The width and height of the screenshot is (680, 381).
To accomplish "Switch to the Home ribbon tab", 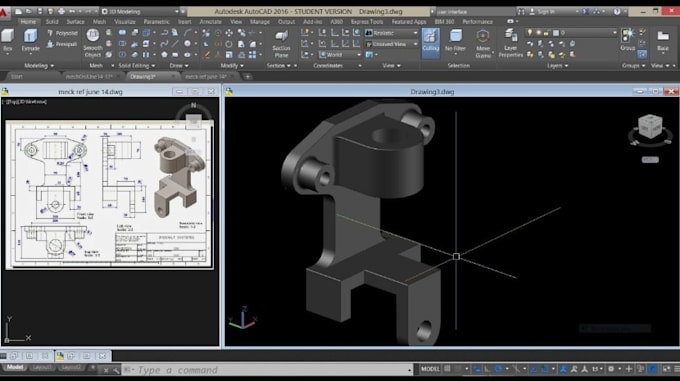I will pyautogui.click(x=28, y=22).
